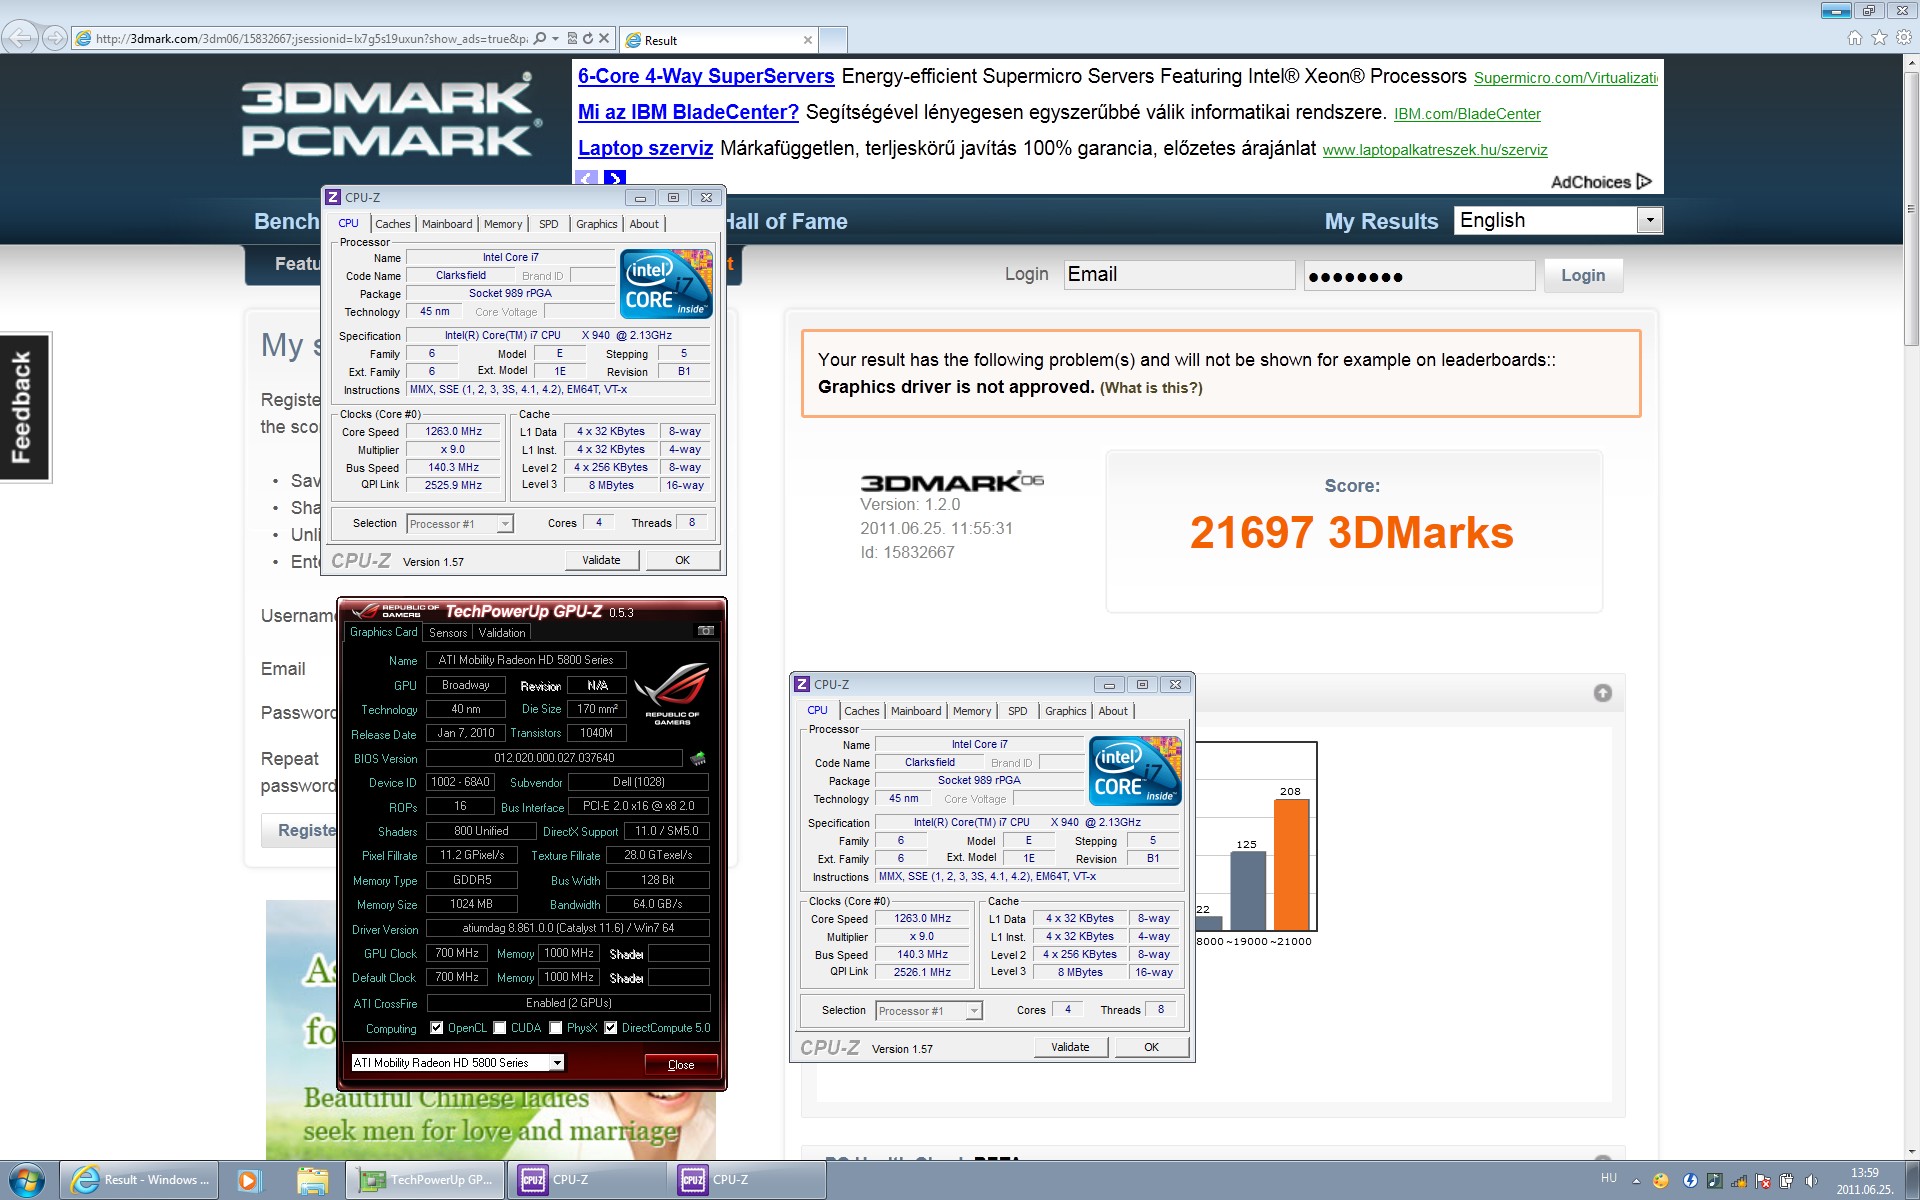Open Validation tab in GPU-Z
1920x1200 pixels.
[x=502, y=633]
